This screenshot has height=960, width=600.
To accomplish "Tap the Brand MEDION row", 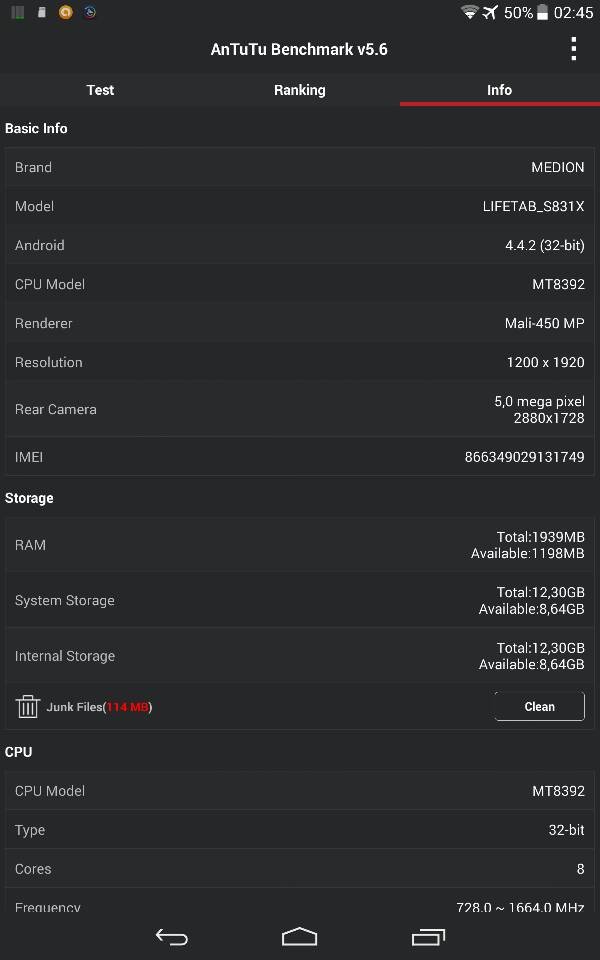I will click(299, 167).
